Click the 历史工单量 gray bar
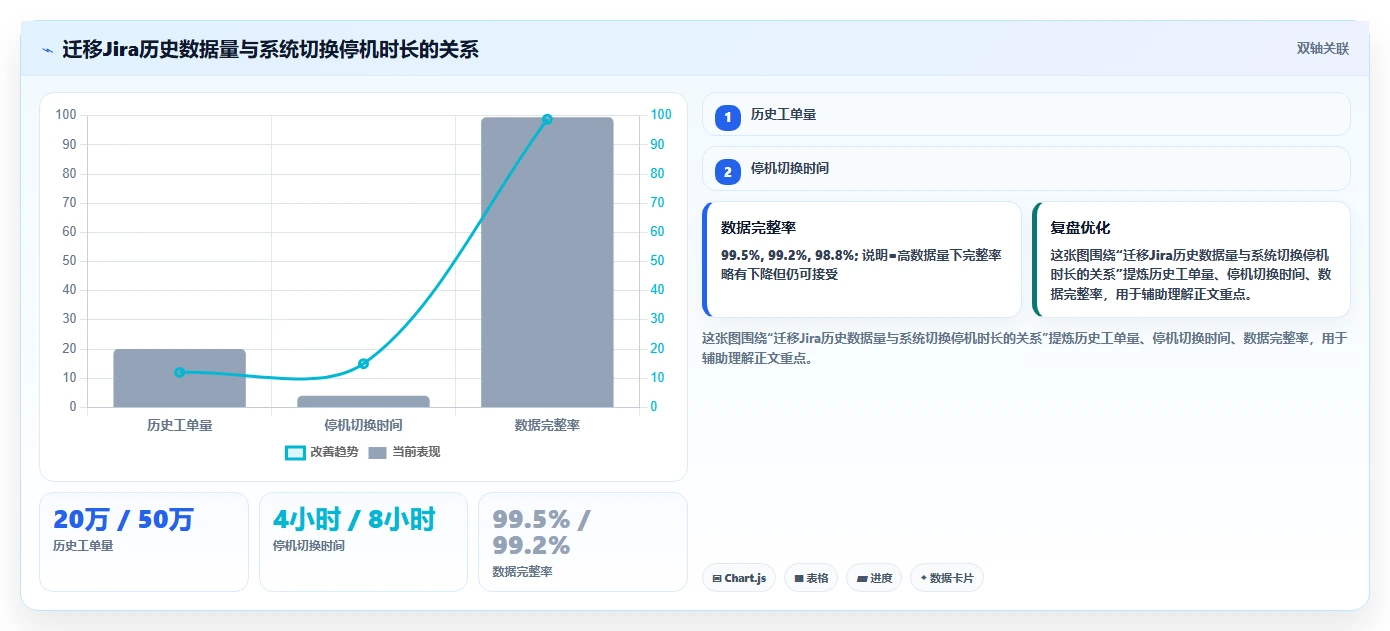Screen dimensions: 1390x631 [180, 378]
